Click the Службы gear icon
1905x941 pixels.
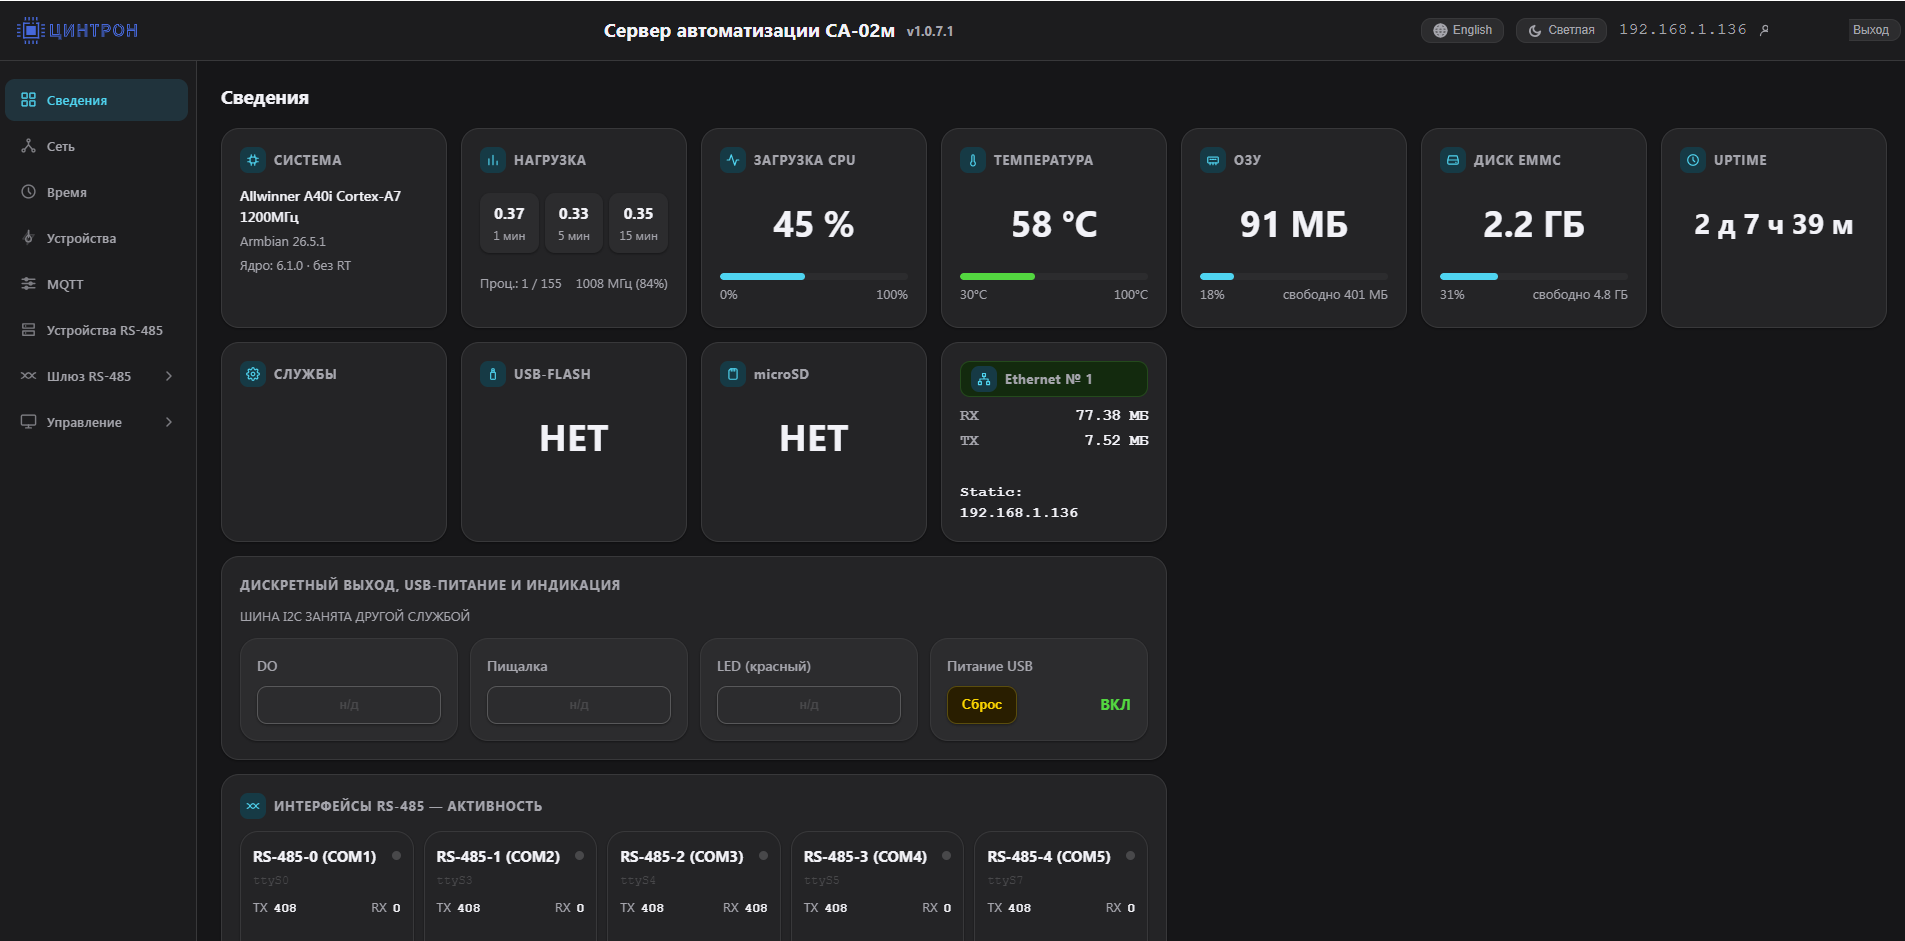pyautogui.click(x=253, y=374)
